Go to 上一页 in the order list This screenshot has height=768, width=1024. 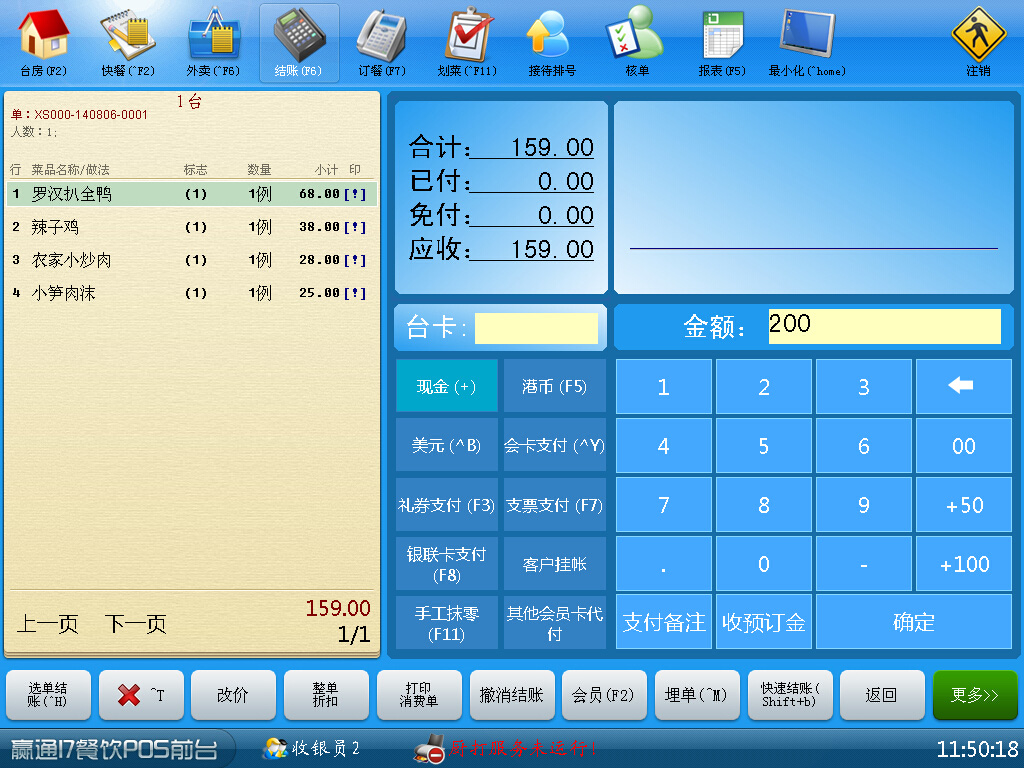(47, 624)
